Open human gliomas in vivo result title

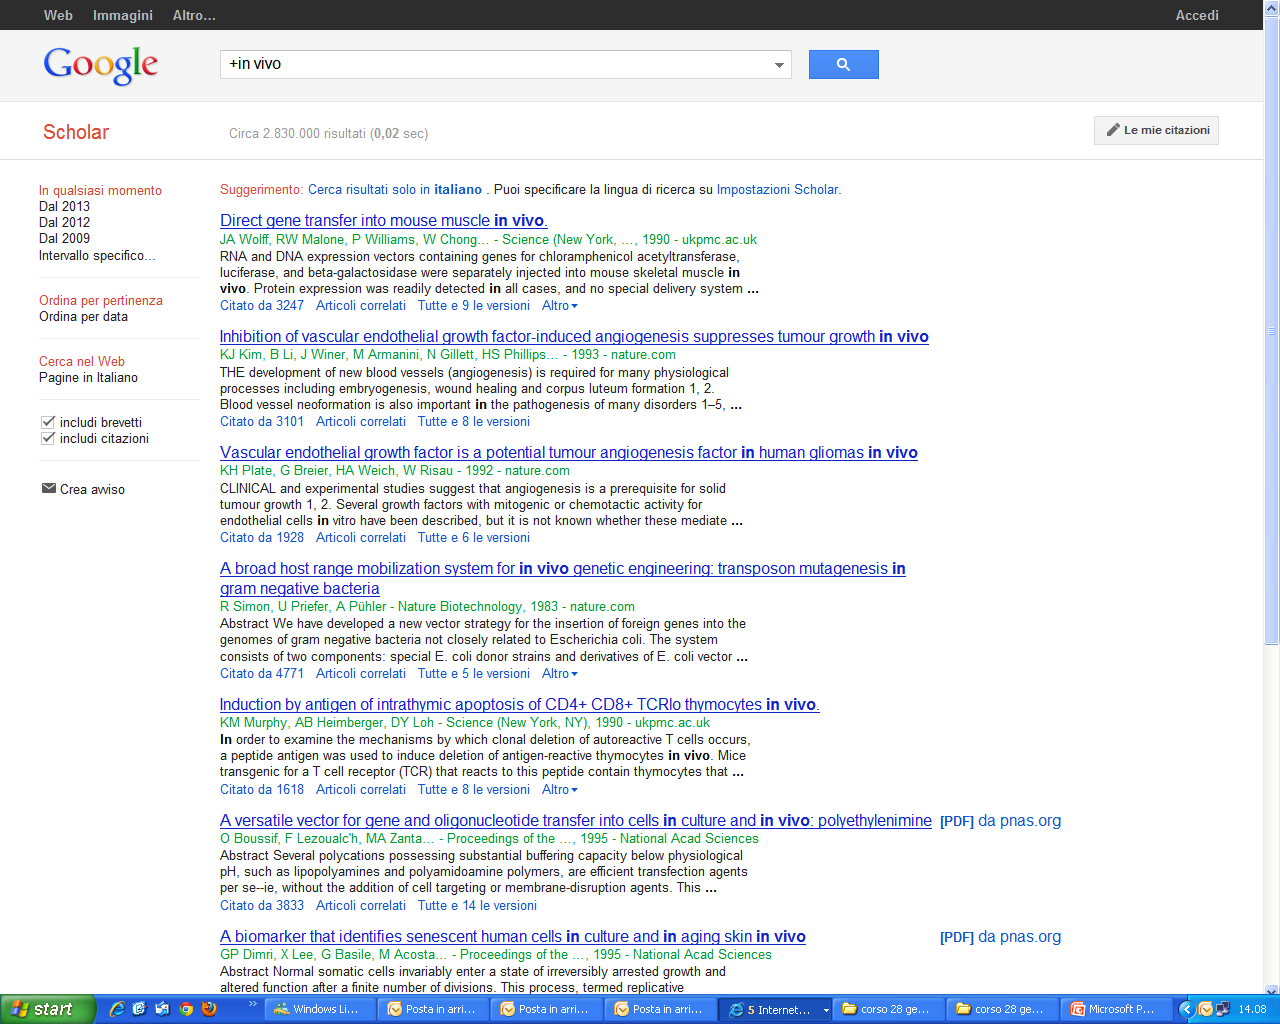tap(569, 452)
